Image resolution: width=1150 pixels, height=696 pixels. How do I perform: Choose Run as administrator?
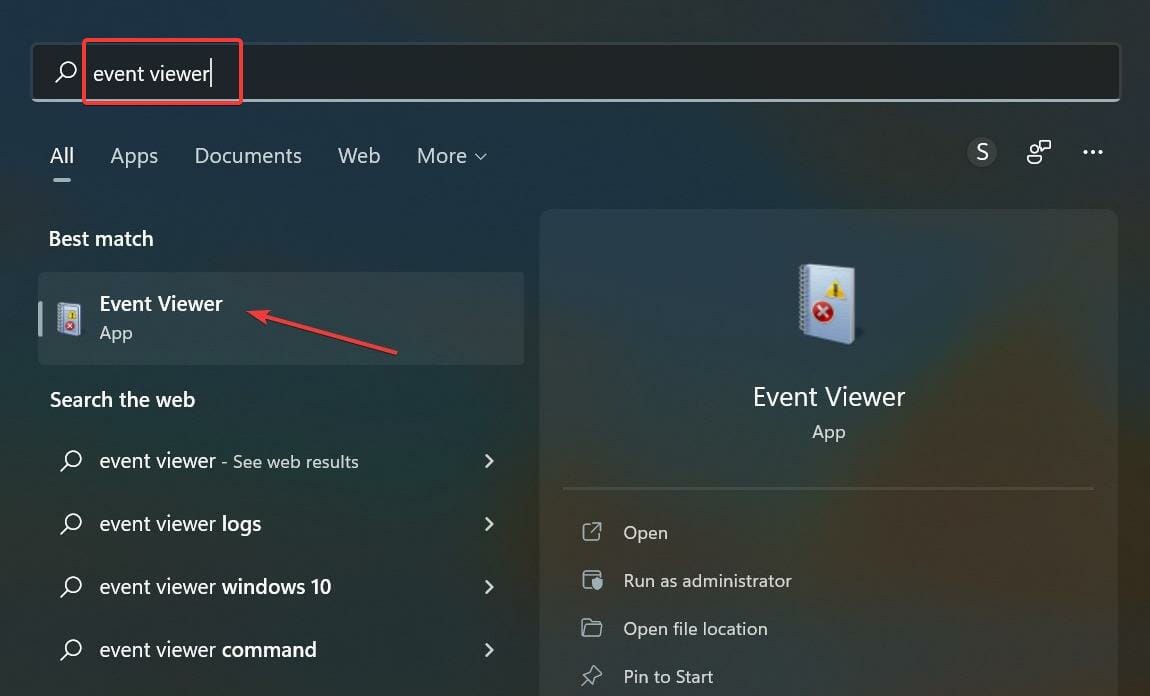coord(707,581)
